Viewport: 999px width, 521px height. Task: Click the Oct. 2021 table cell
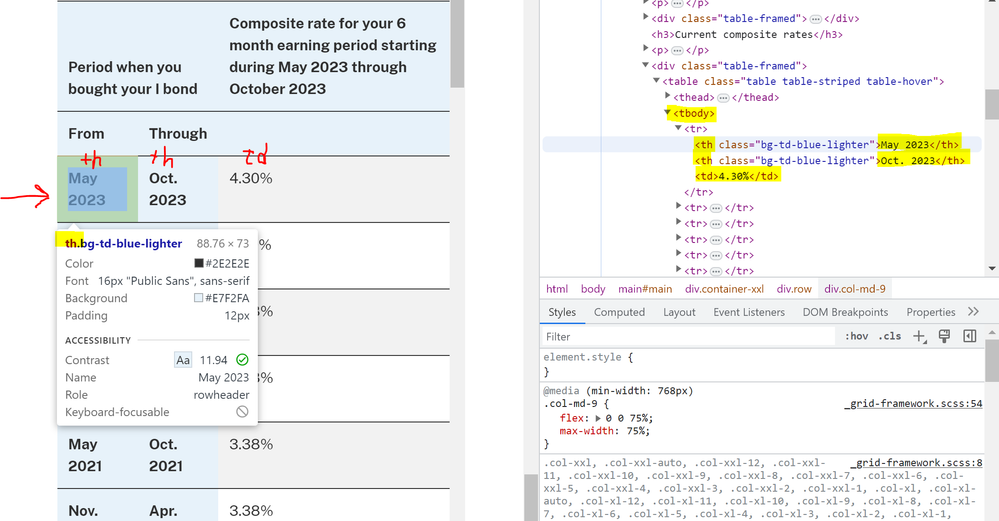(x=178, y=455)
